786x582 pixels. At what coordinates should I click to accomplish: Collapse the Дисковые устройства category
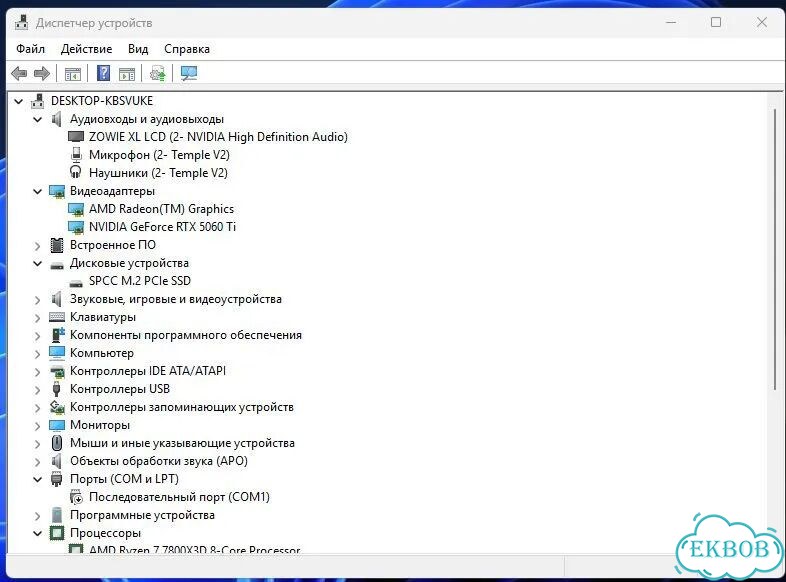click(x=38, y=264)
